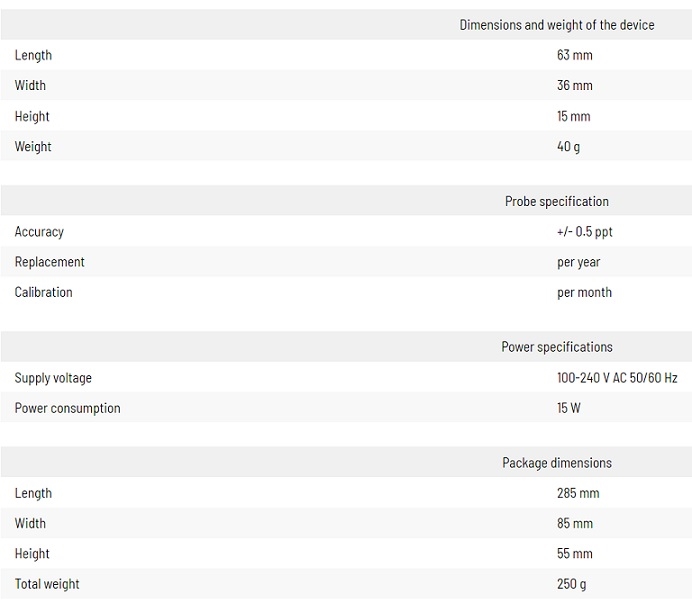Viewport: 692px width, 603px height.
Task: Click the 'Package dimensions' section header
Action: pos(557,463)
